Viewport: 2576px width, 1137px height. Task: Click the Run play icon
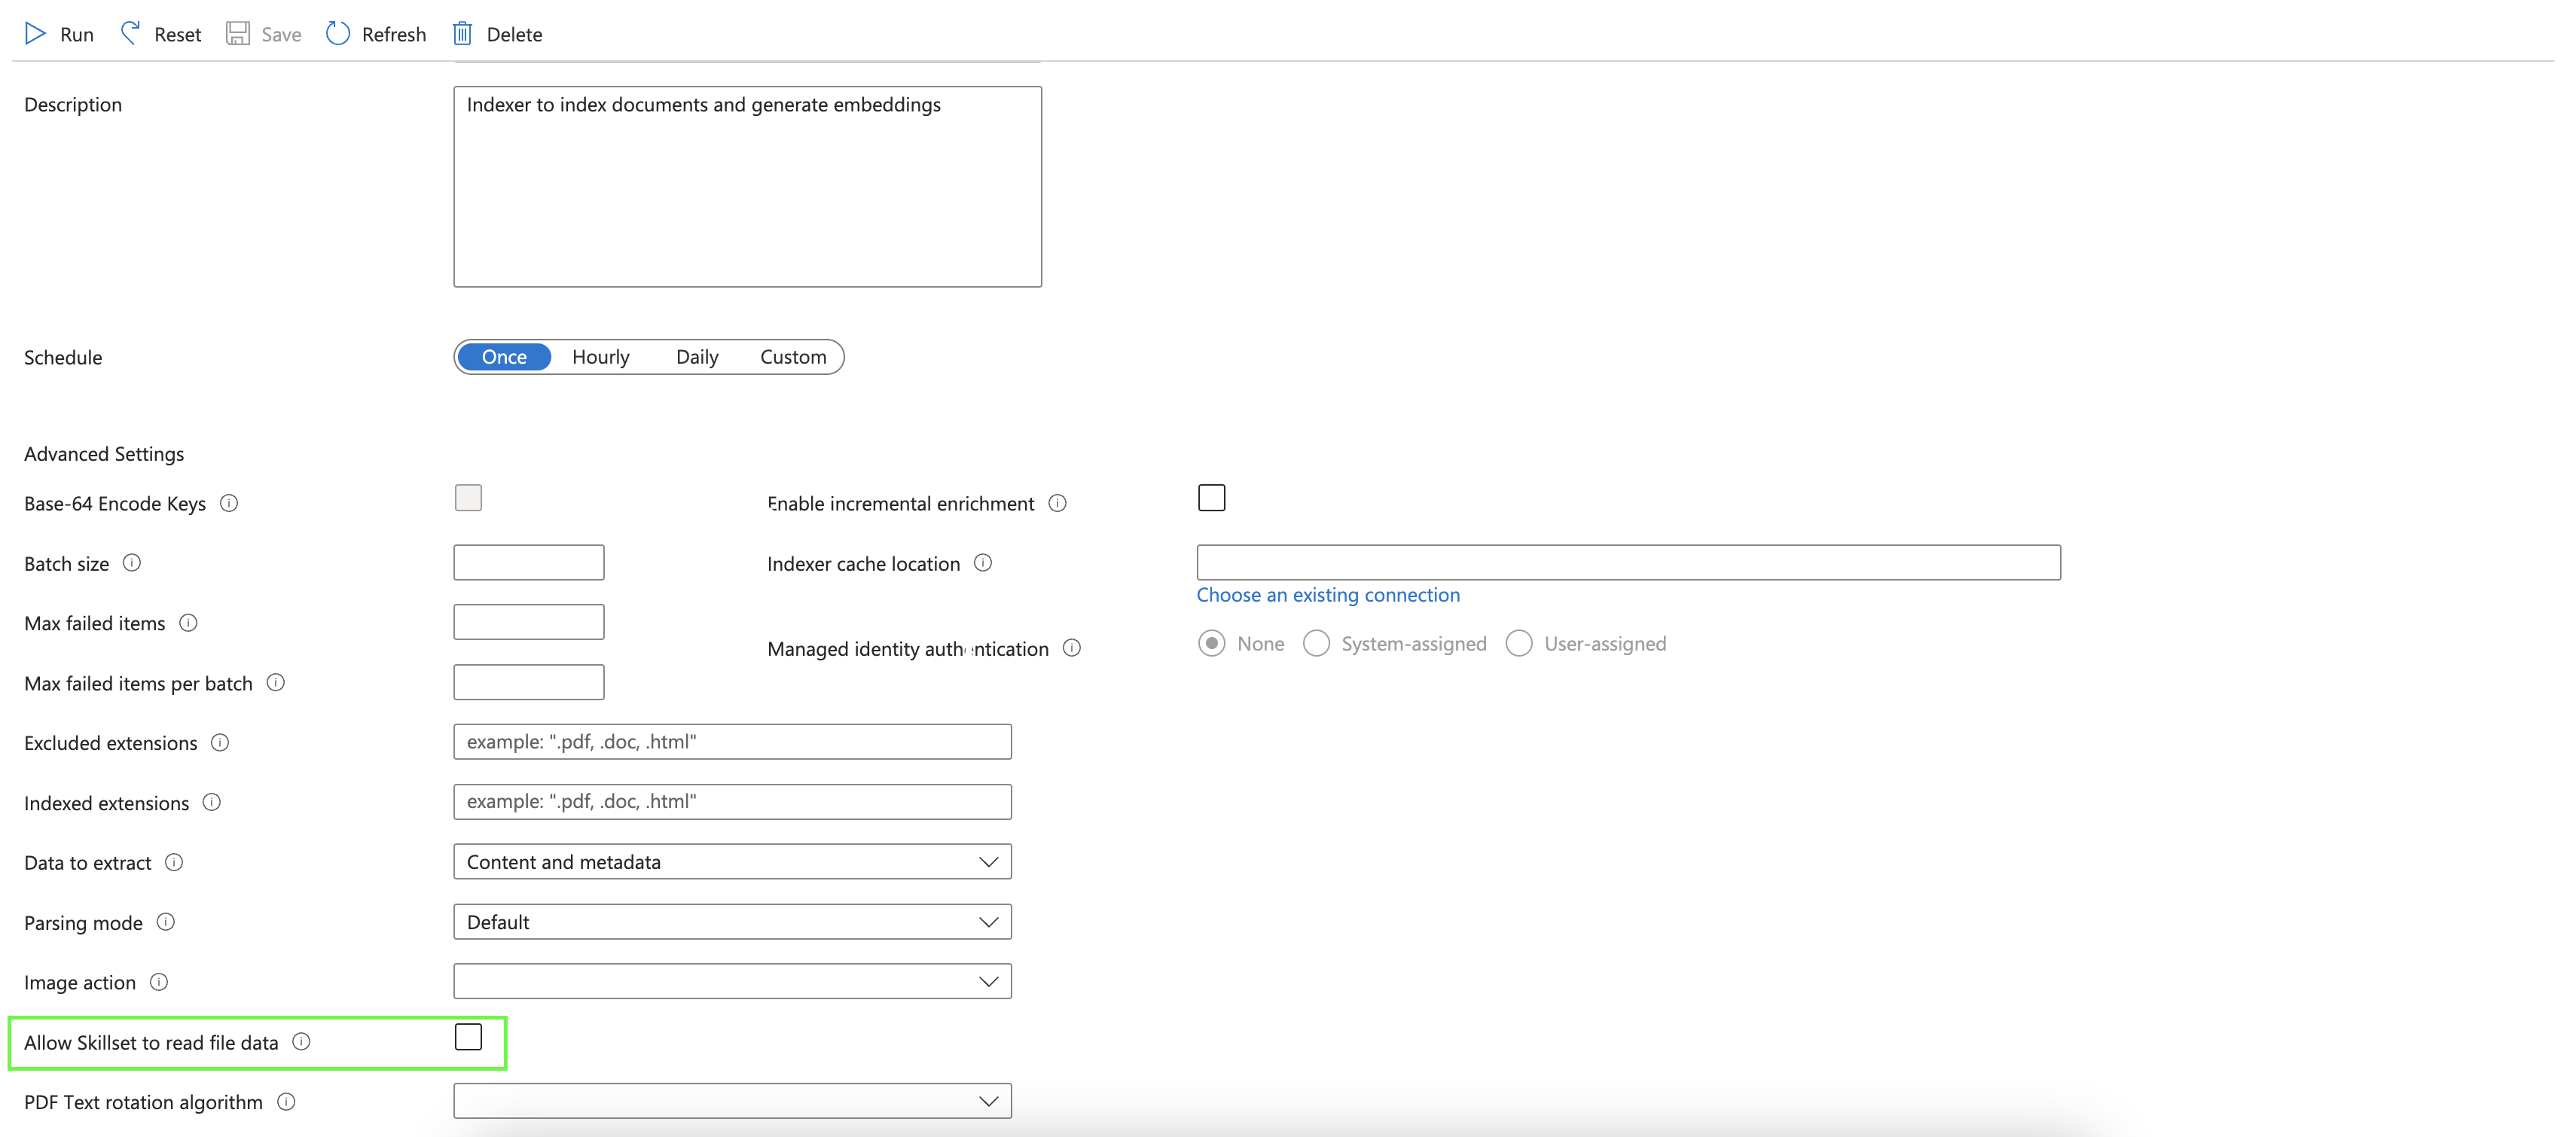click(x=36, y=33)
